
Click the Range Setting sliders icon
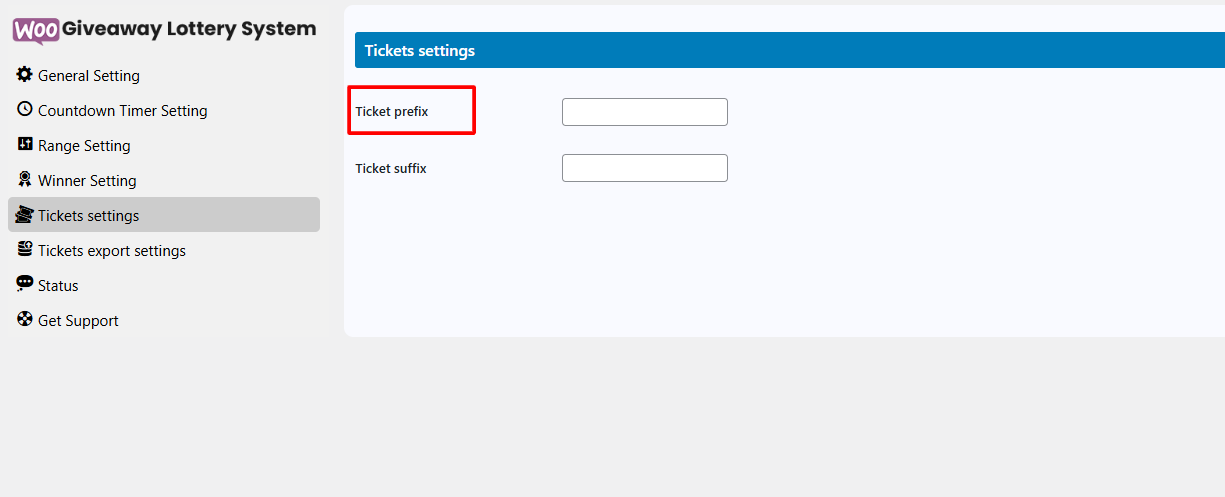point(25,145)
